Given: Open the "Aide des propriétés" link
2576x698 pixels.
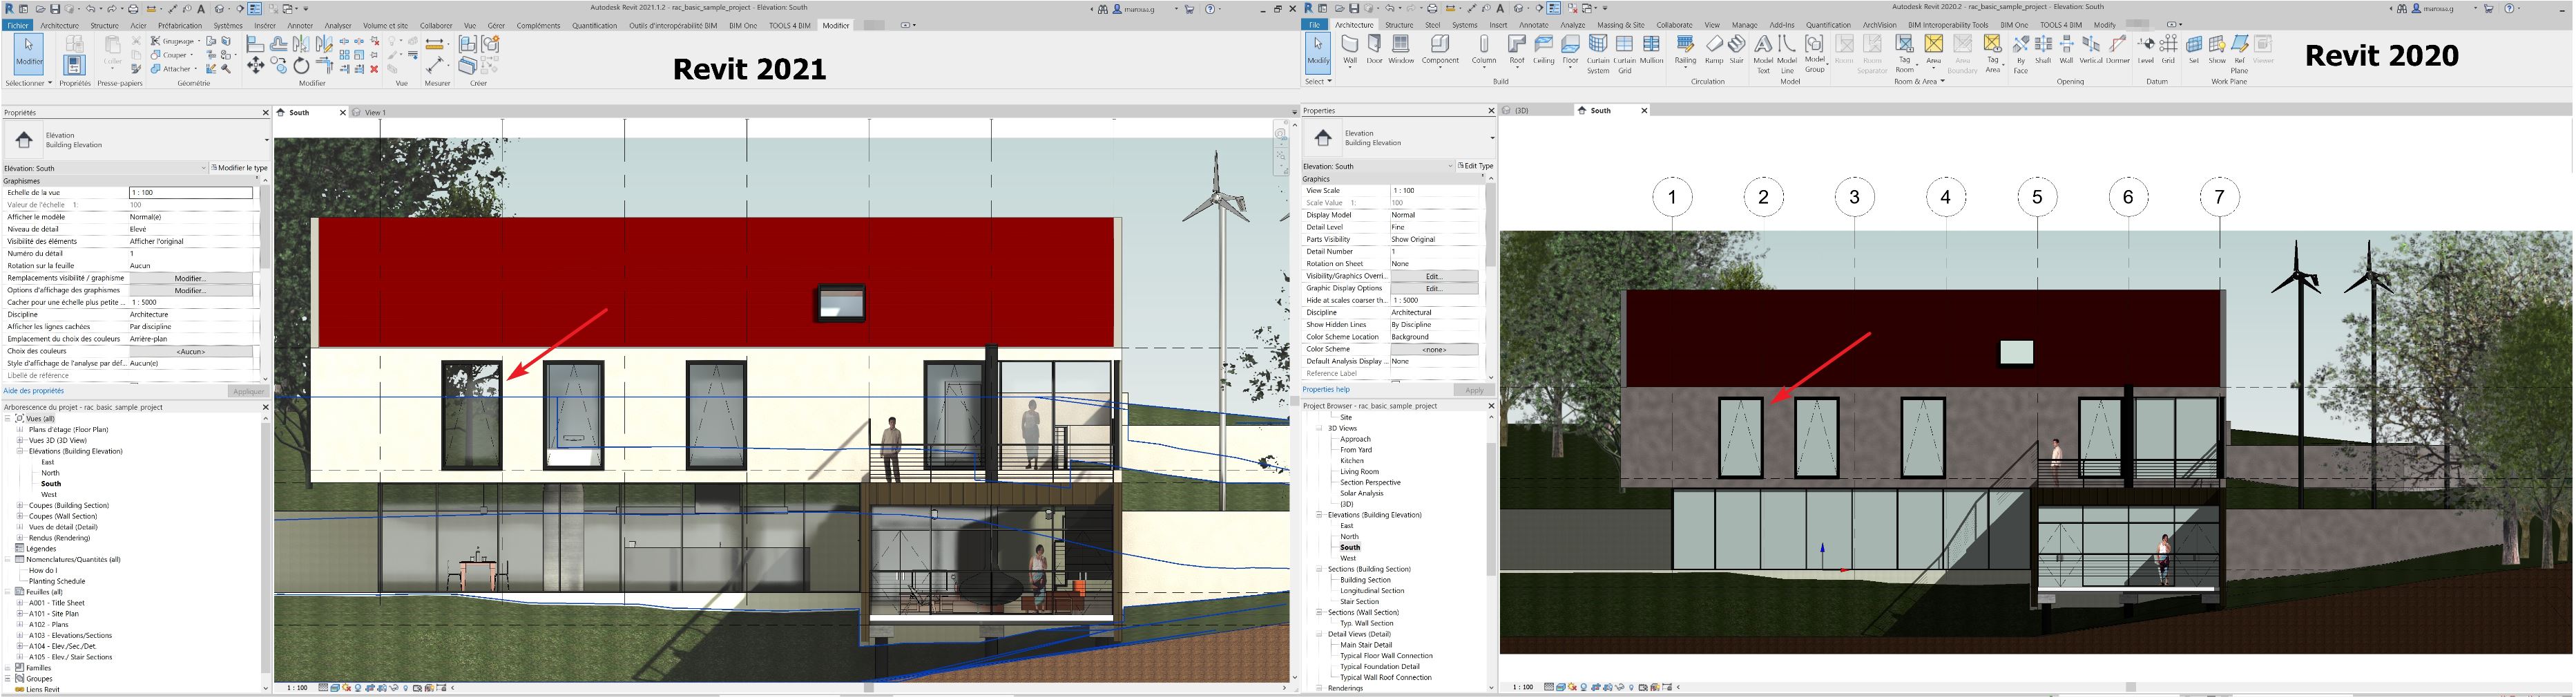Looking at the screenshot, I should [x=34, y=391].
